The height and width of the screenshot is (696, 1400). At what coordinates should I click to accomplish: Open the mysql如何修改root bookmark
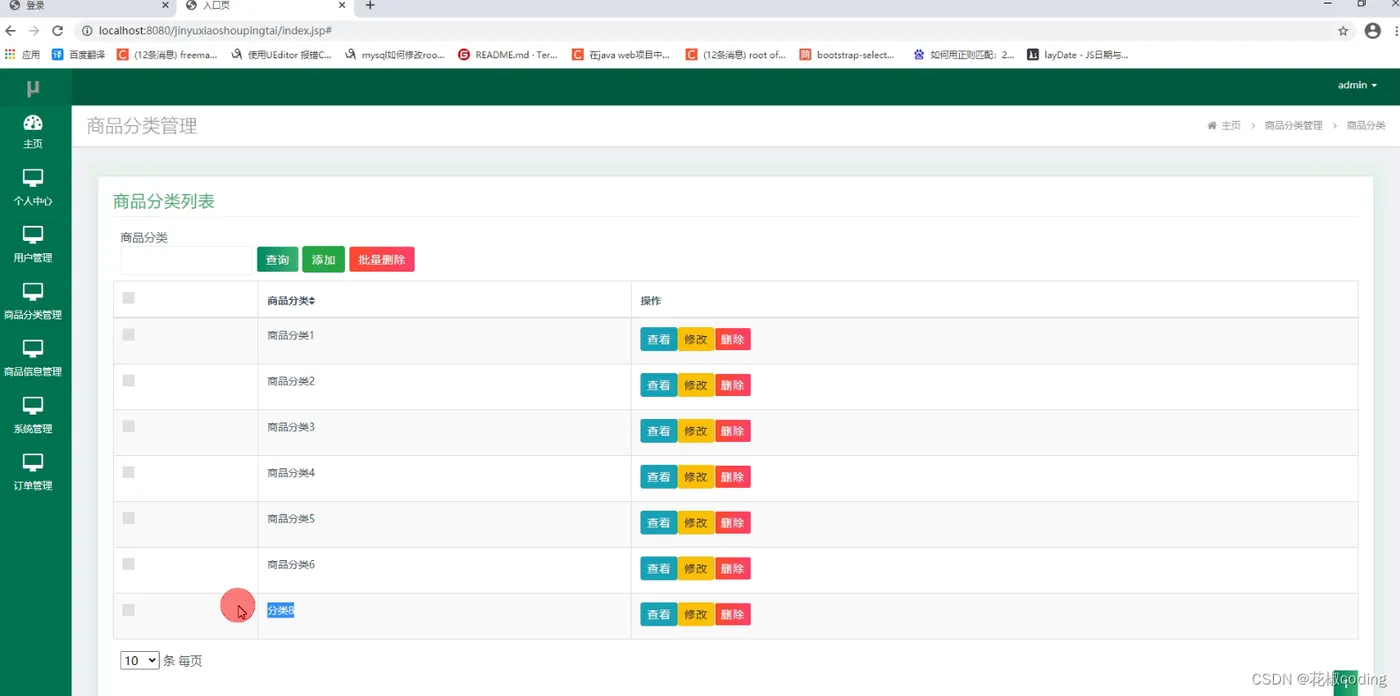(394, 55)
